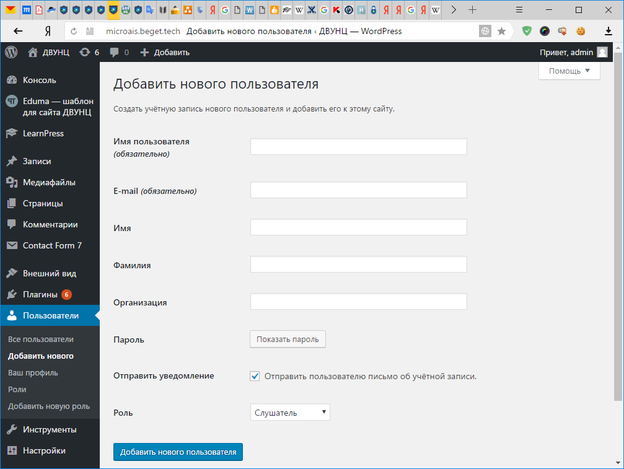Click the translate page icon in address bar

485,31
